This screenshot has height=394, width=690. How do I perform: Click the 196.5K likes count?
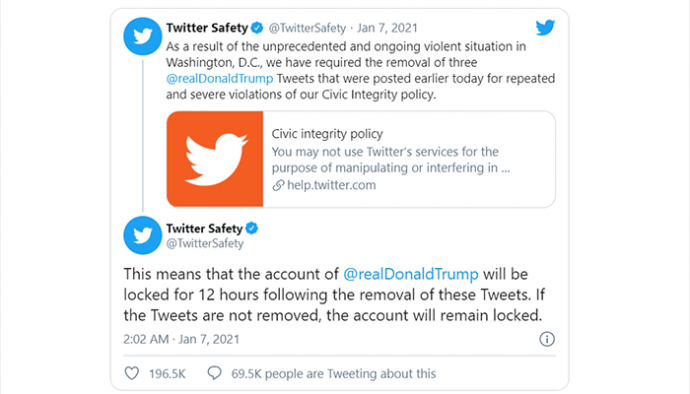pos(167,374)
